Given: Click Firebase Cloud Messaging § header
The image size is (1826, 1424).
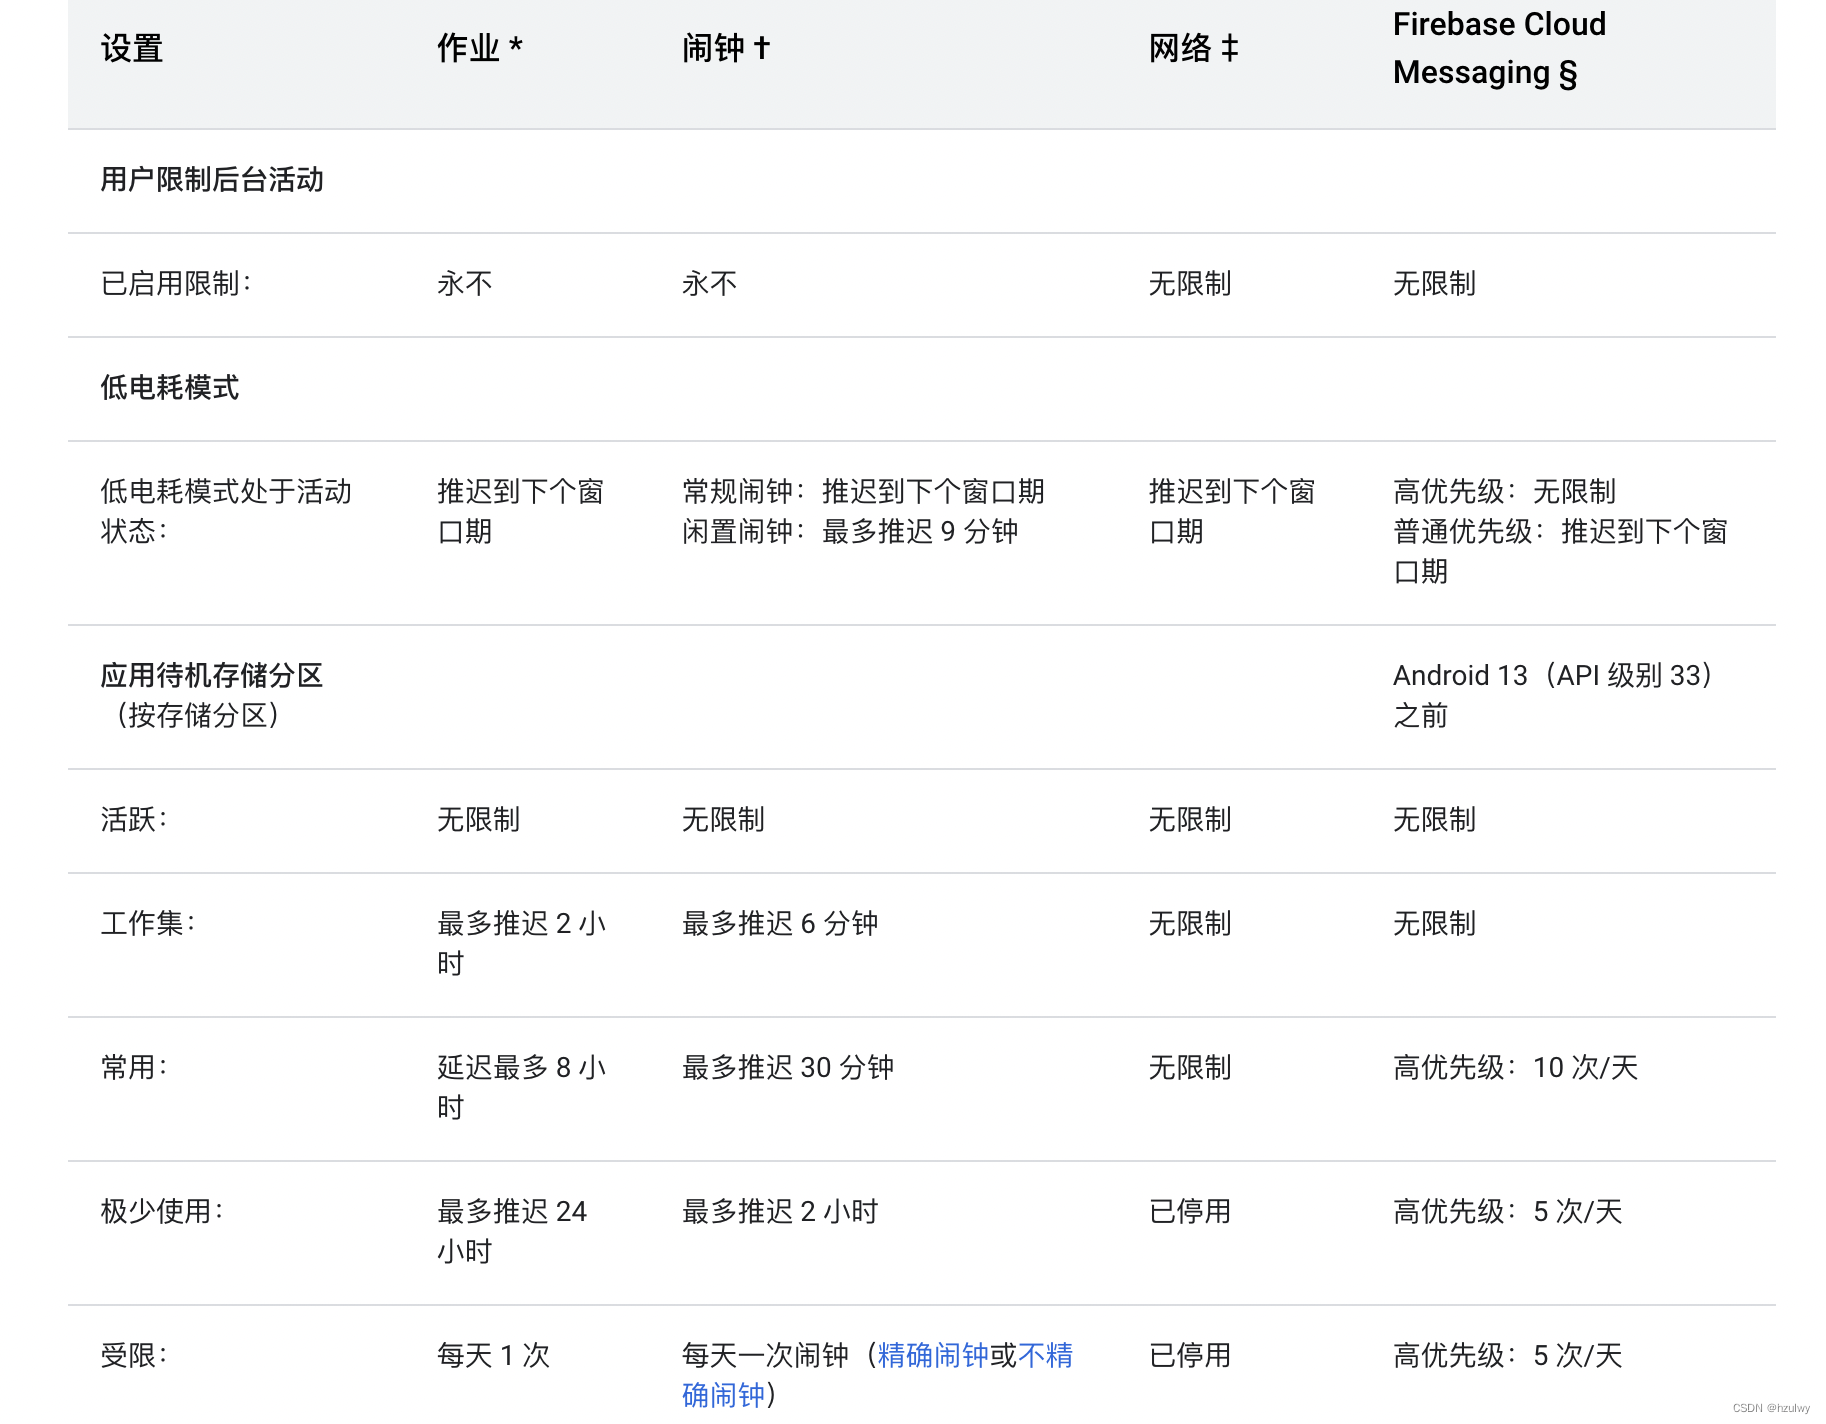Looking at the screenshot, I should pos(1499,48).
